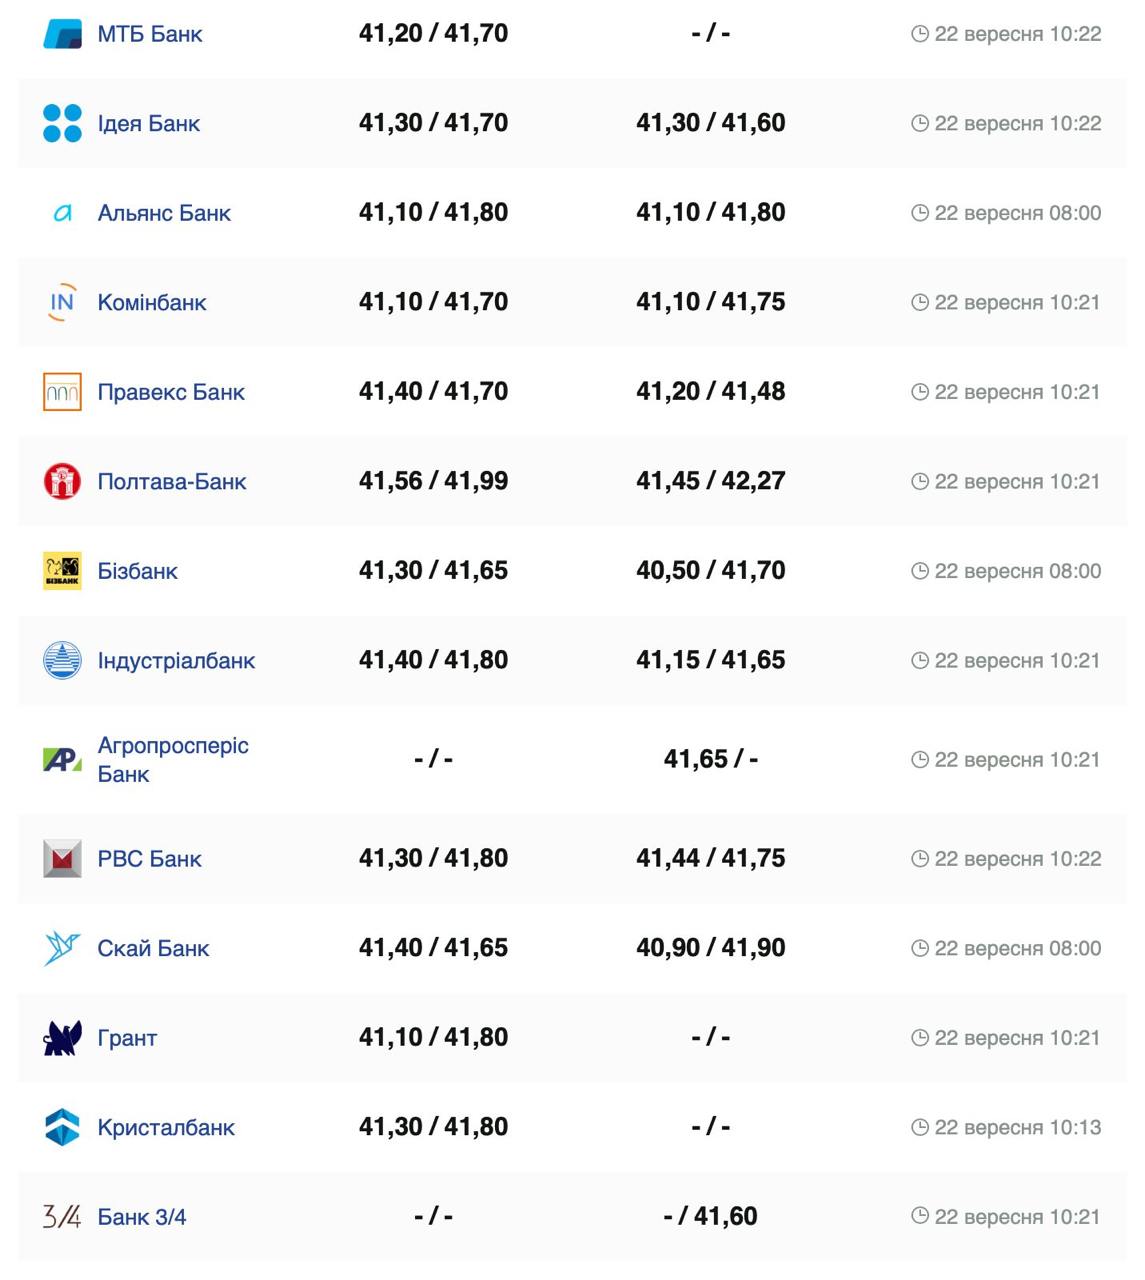1145x1280 pixels.
Task: Click the Бізбанк yellow logo
Action: pyautogui.click(x=62, y=571)
